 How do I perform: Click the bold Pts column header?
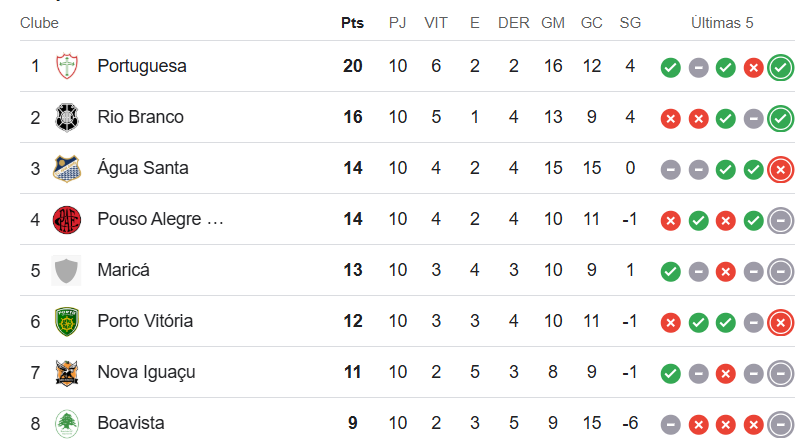[352, 23]
